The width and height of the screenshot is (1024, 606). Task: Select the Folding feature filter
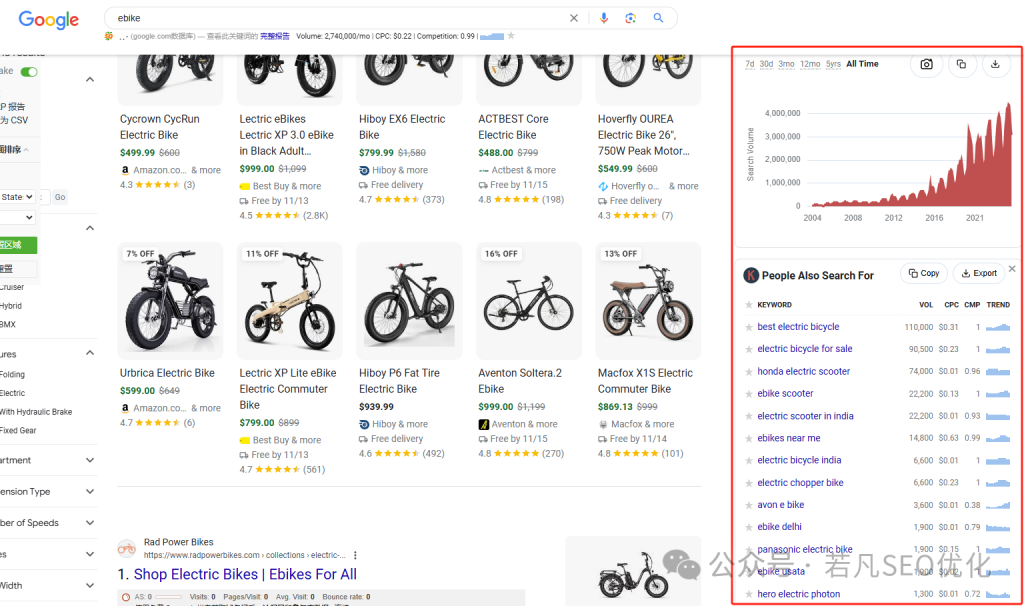pos(12,375)
